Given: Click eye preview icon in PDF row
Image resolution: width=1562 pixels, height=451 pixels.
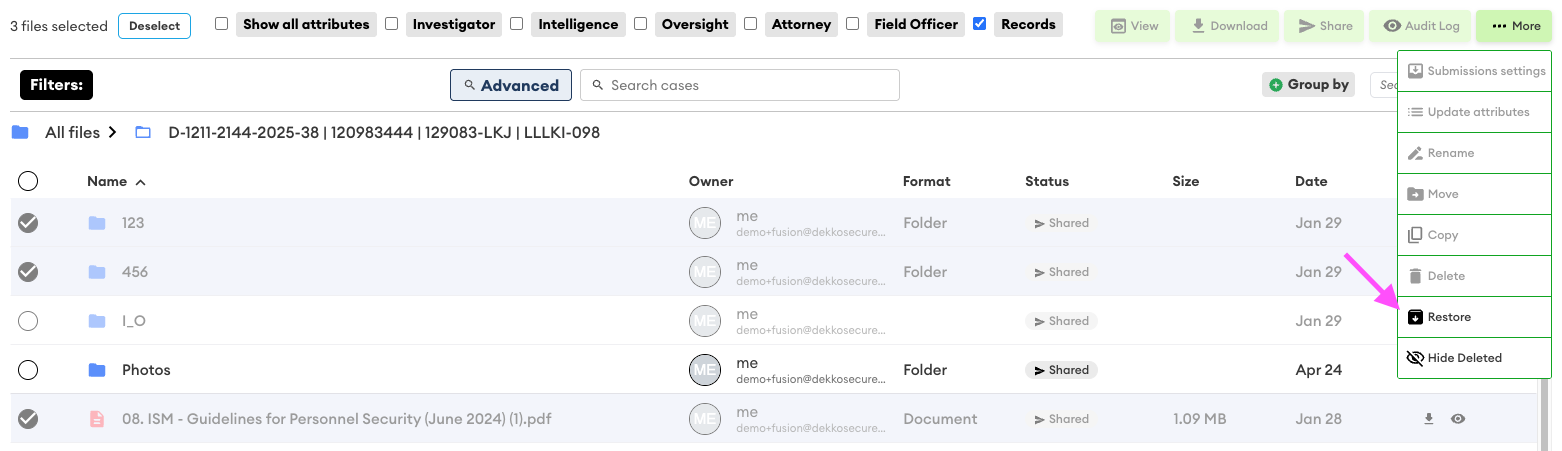Looking at the screenshot, I should 1458,419.
